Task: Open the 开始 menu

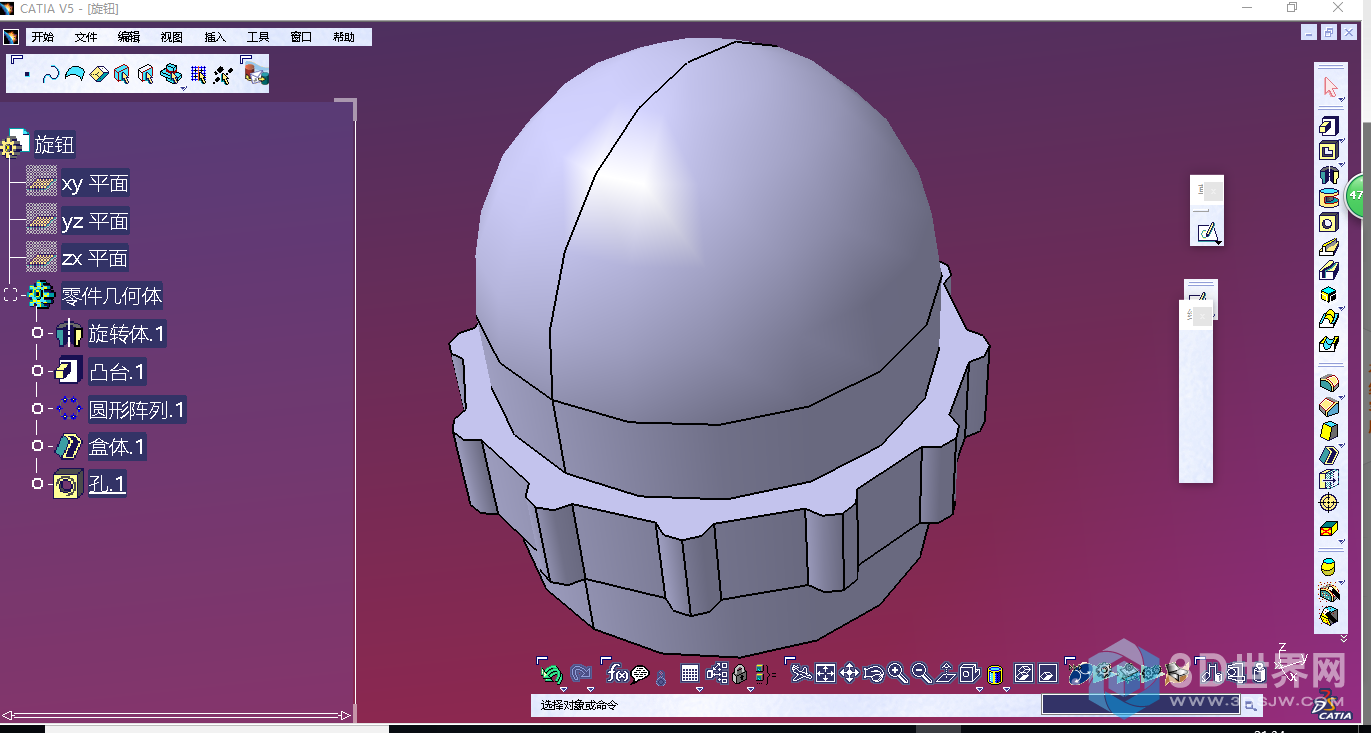Action: [42, 37]
